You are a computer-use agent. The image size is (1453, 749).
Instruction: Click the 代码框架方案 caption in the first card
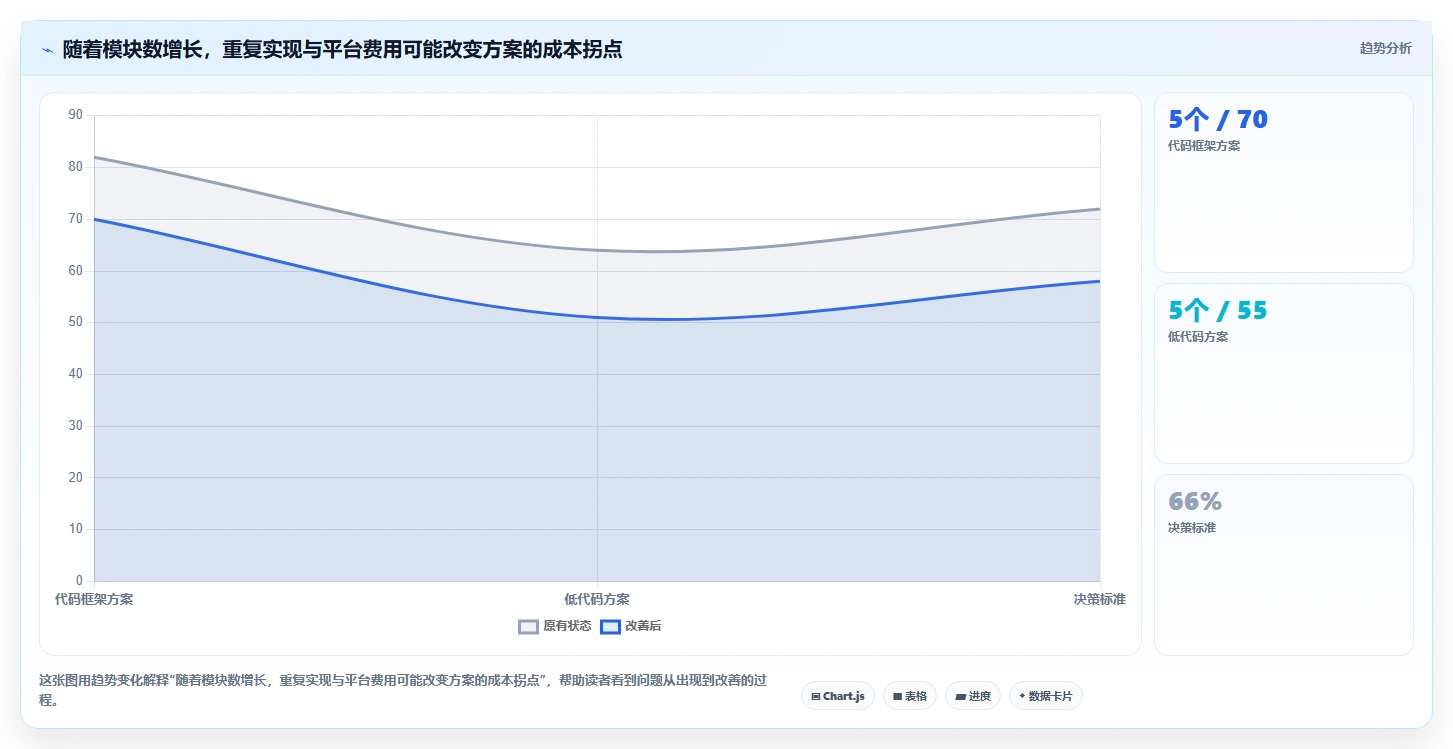click(x=1204, y=146)
